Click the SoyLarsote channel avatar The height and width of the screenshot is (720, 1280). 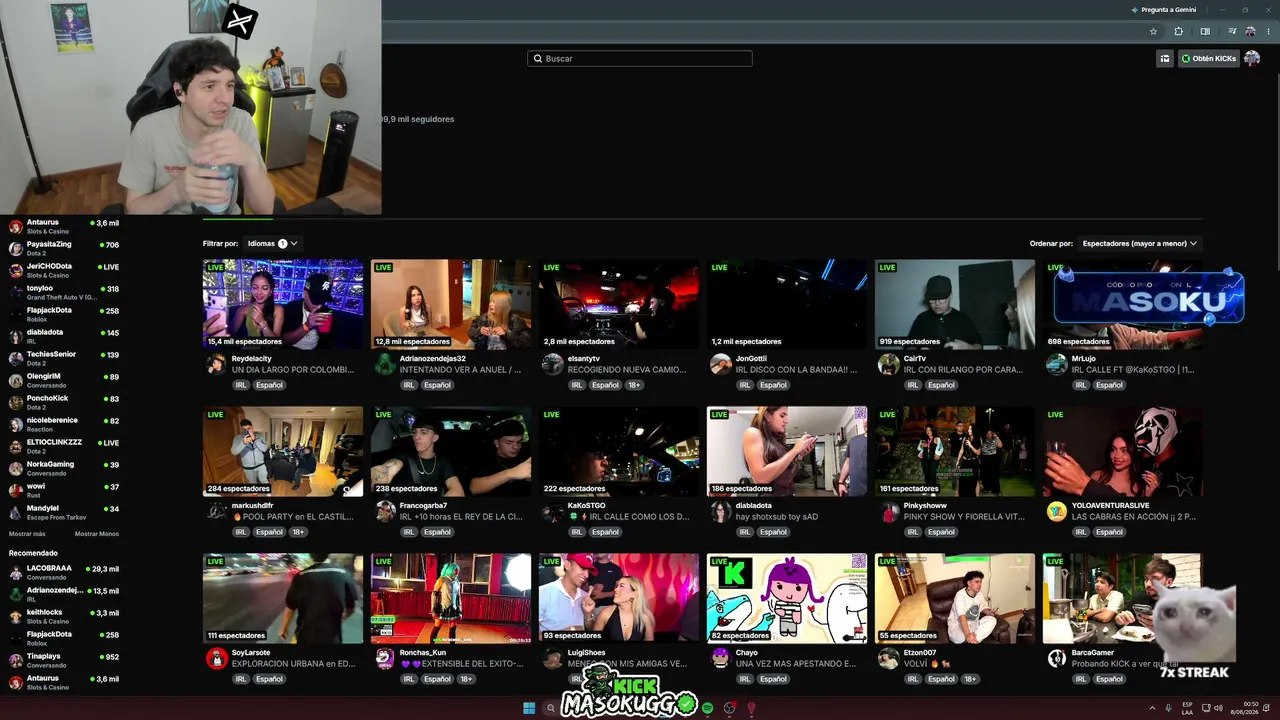coord(216,658)
